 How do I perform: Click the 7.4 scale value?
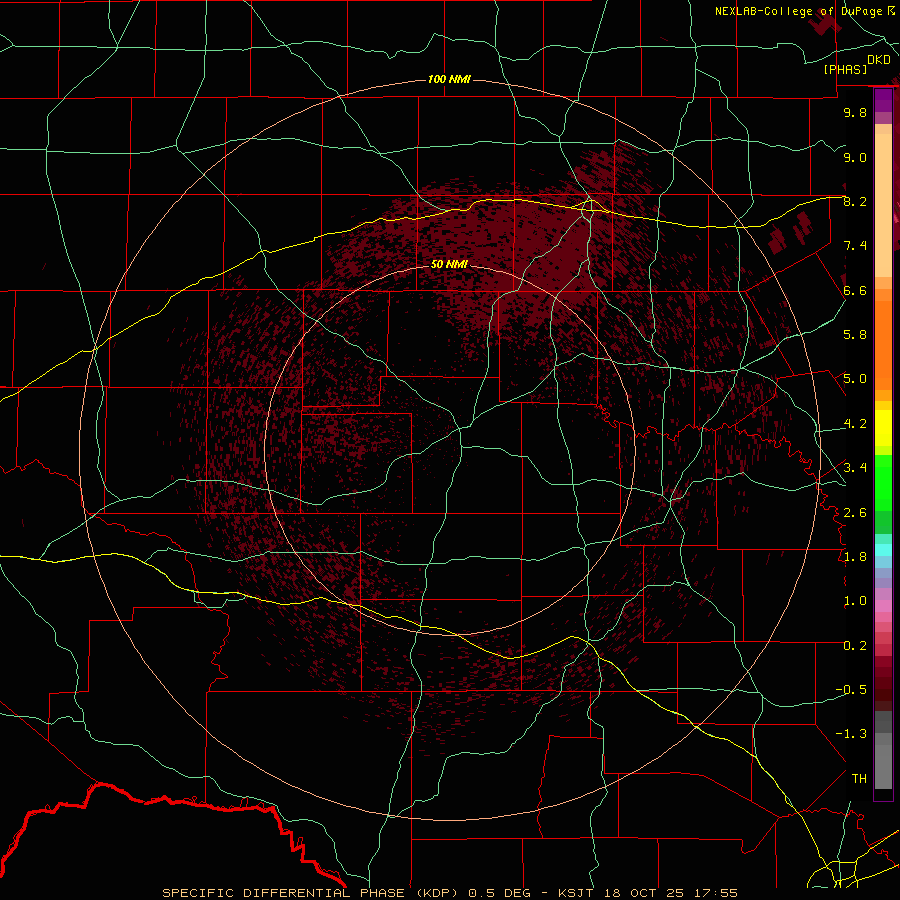(x=855, y=246)
